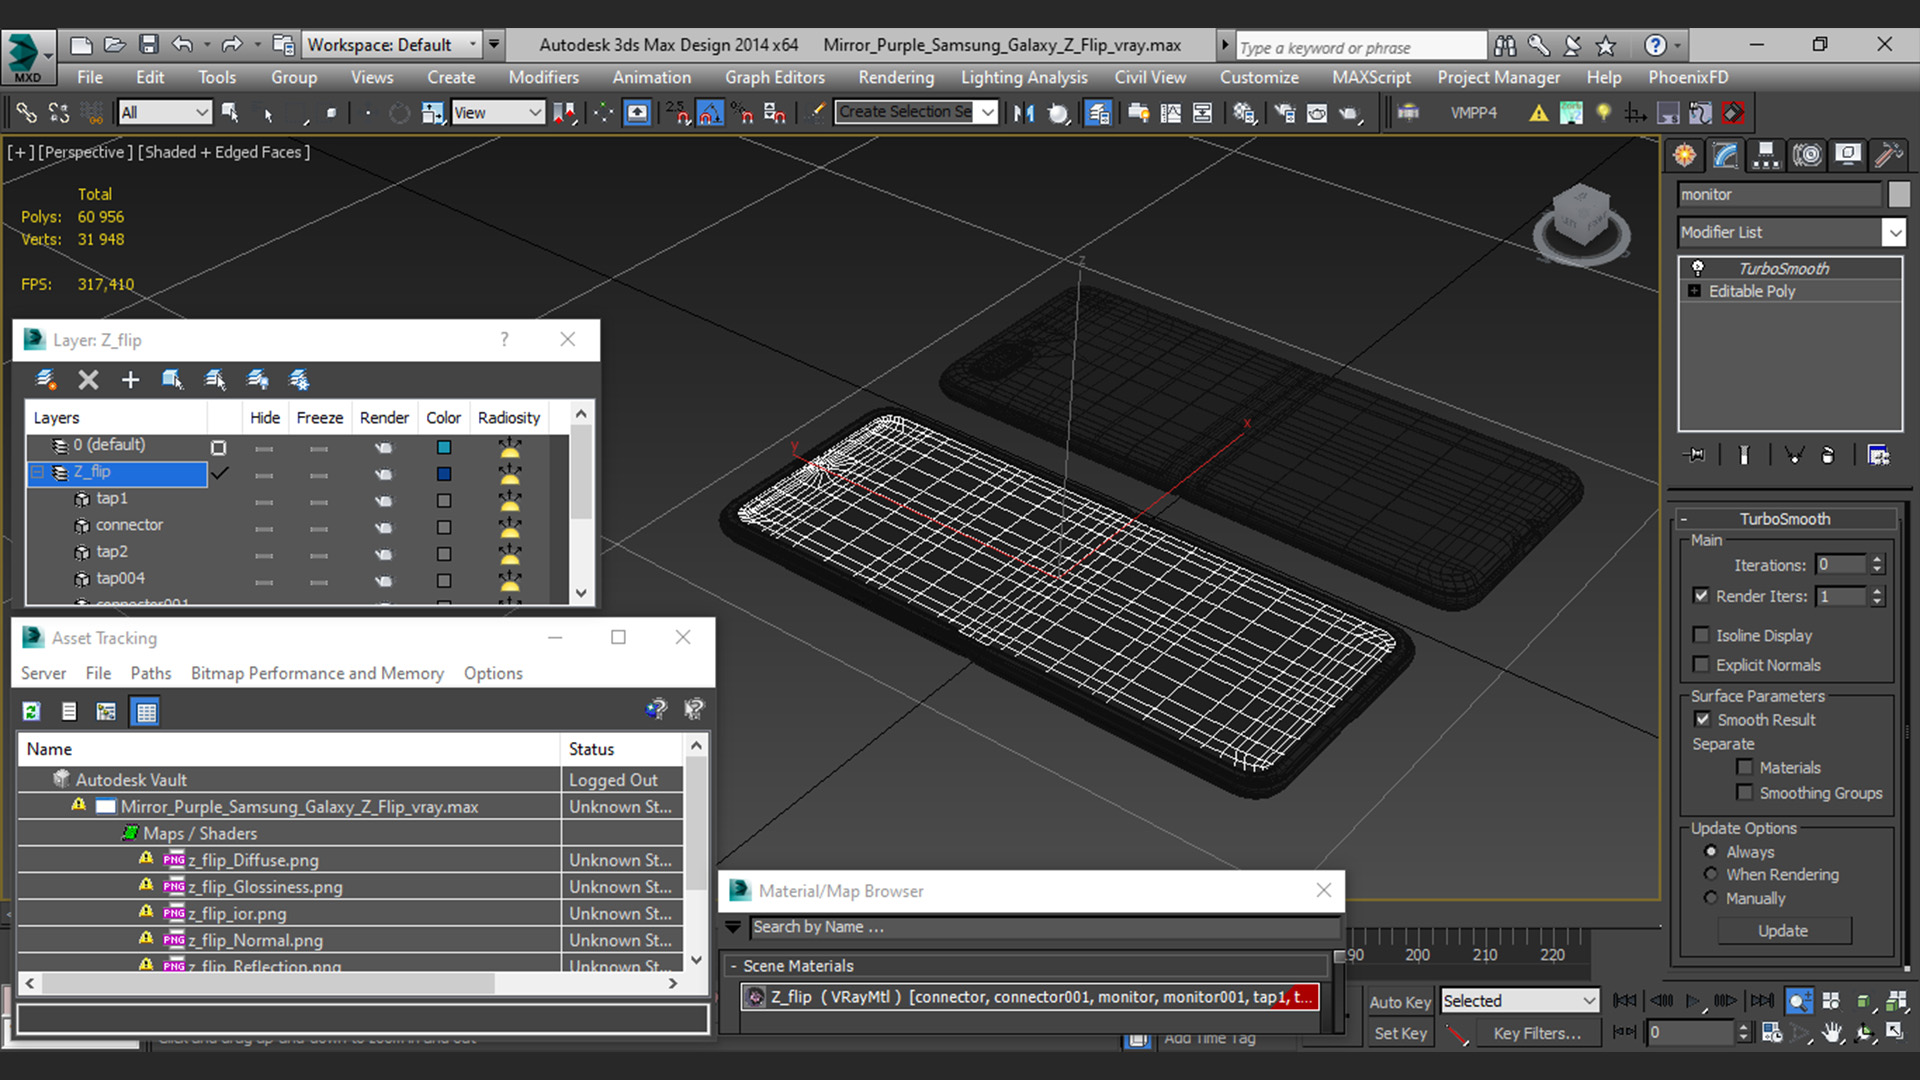Viewport: 1920px width, 1080px height.
Task: Click Configure Modifier Sets icon
Action: [1879, 455]
